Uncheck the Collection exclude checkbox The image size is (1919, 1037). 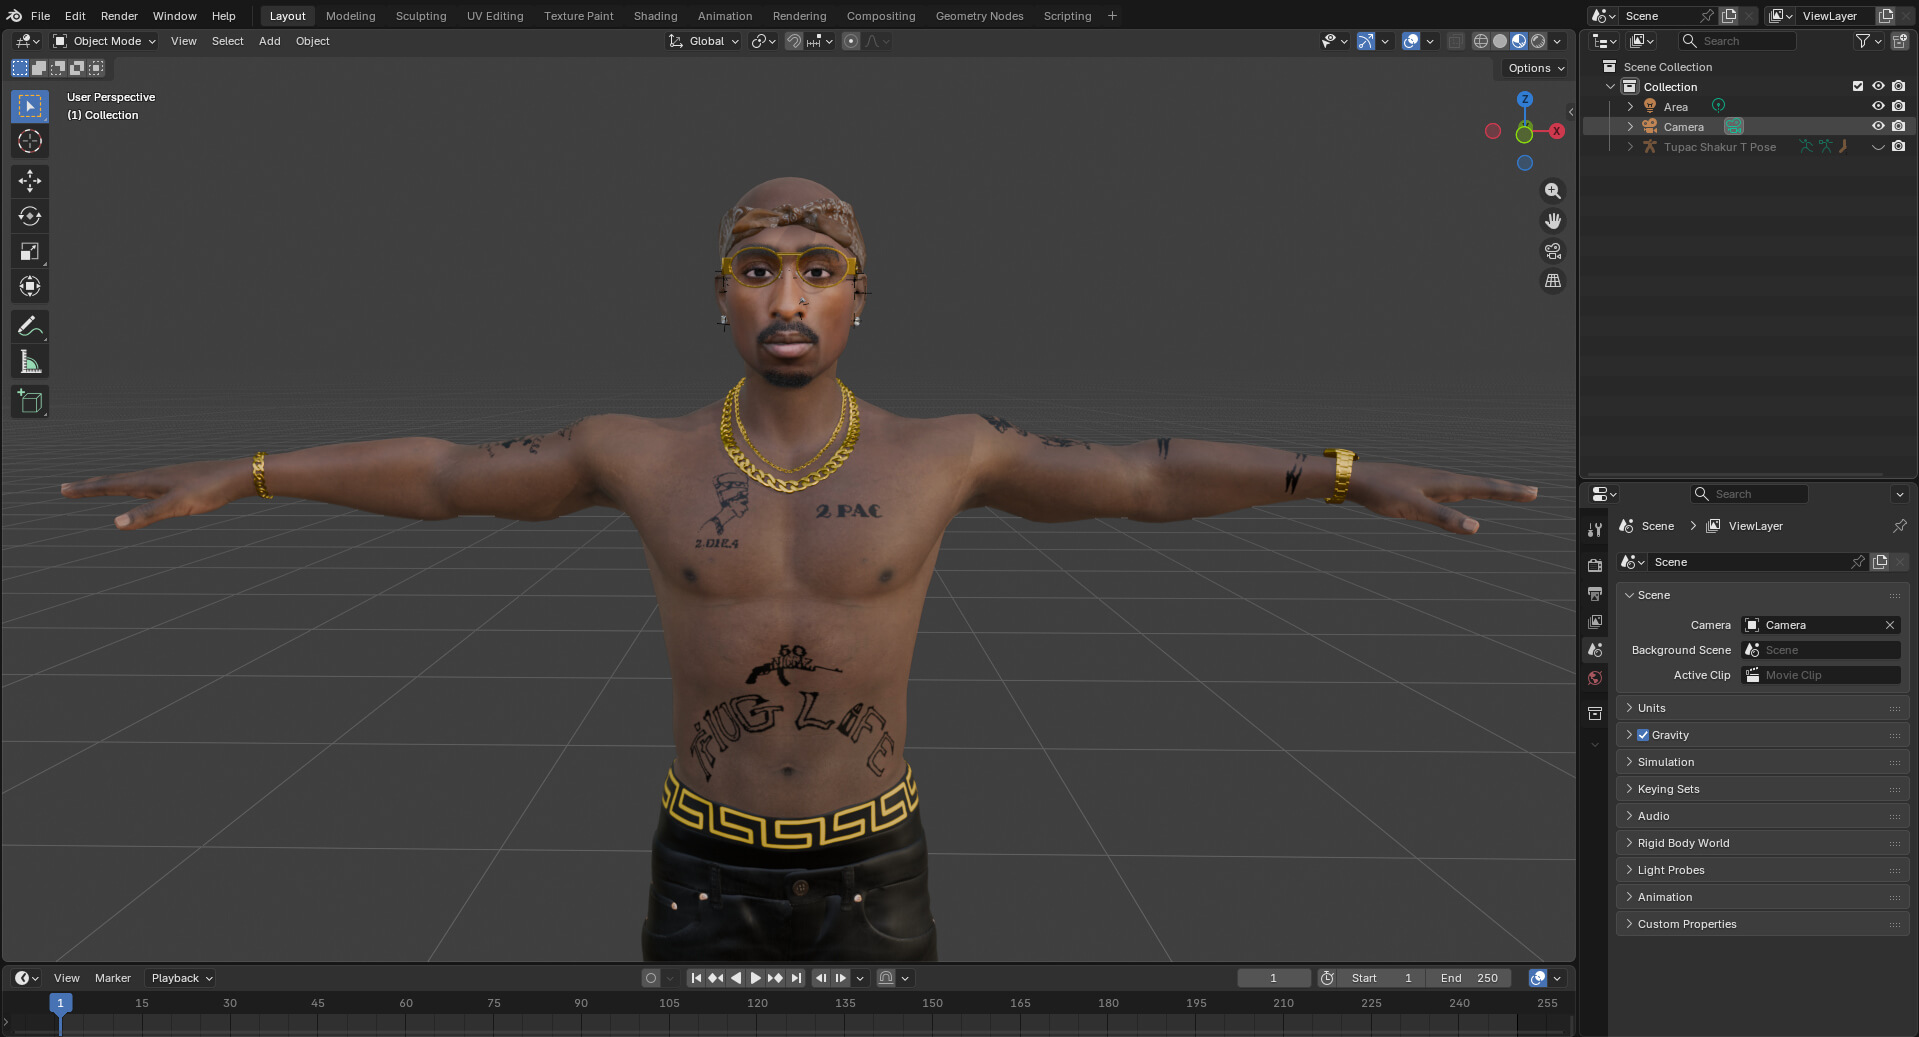(x=1858, y=86)
